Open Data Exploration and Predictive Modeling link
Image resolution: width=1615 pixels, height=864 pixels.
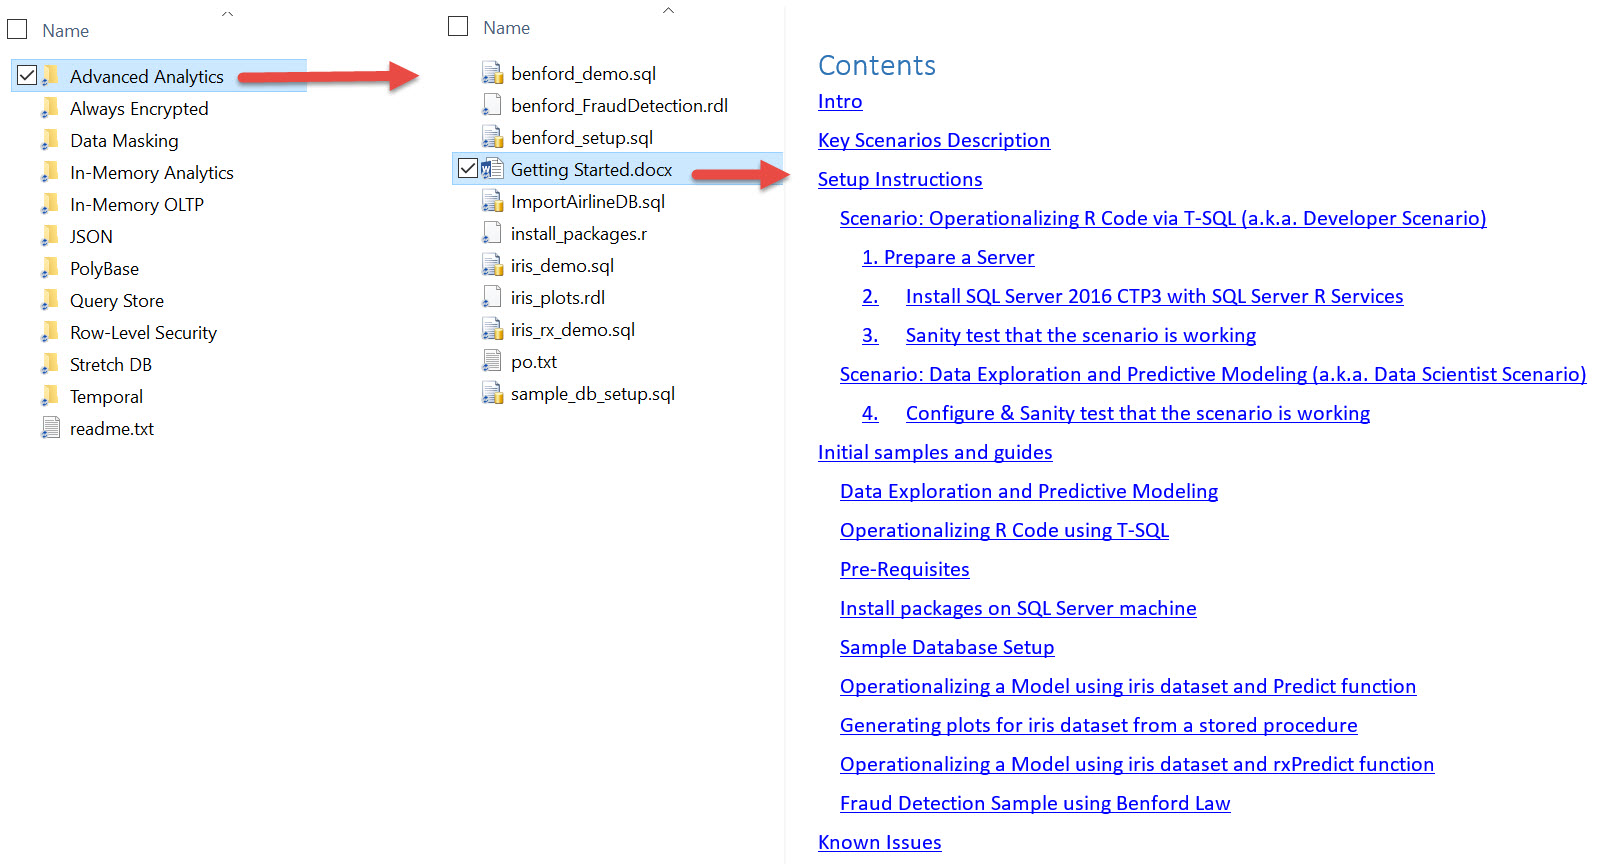click(x=1029, y=492)
